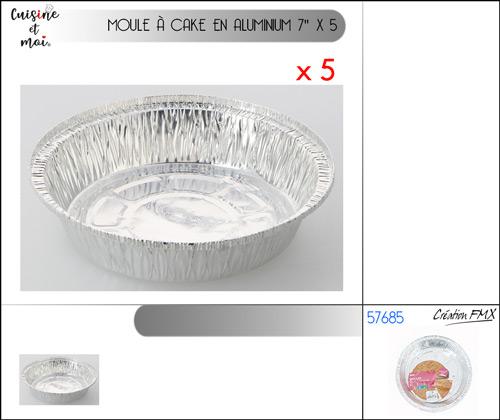
Task: Click the word moi in the logo
Action: coord(35,42)
